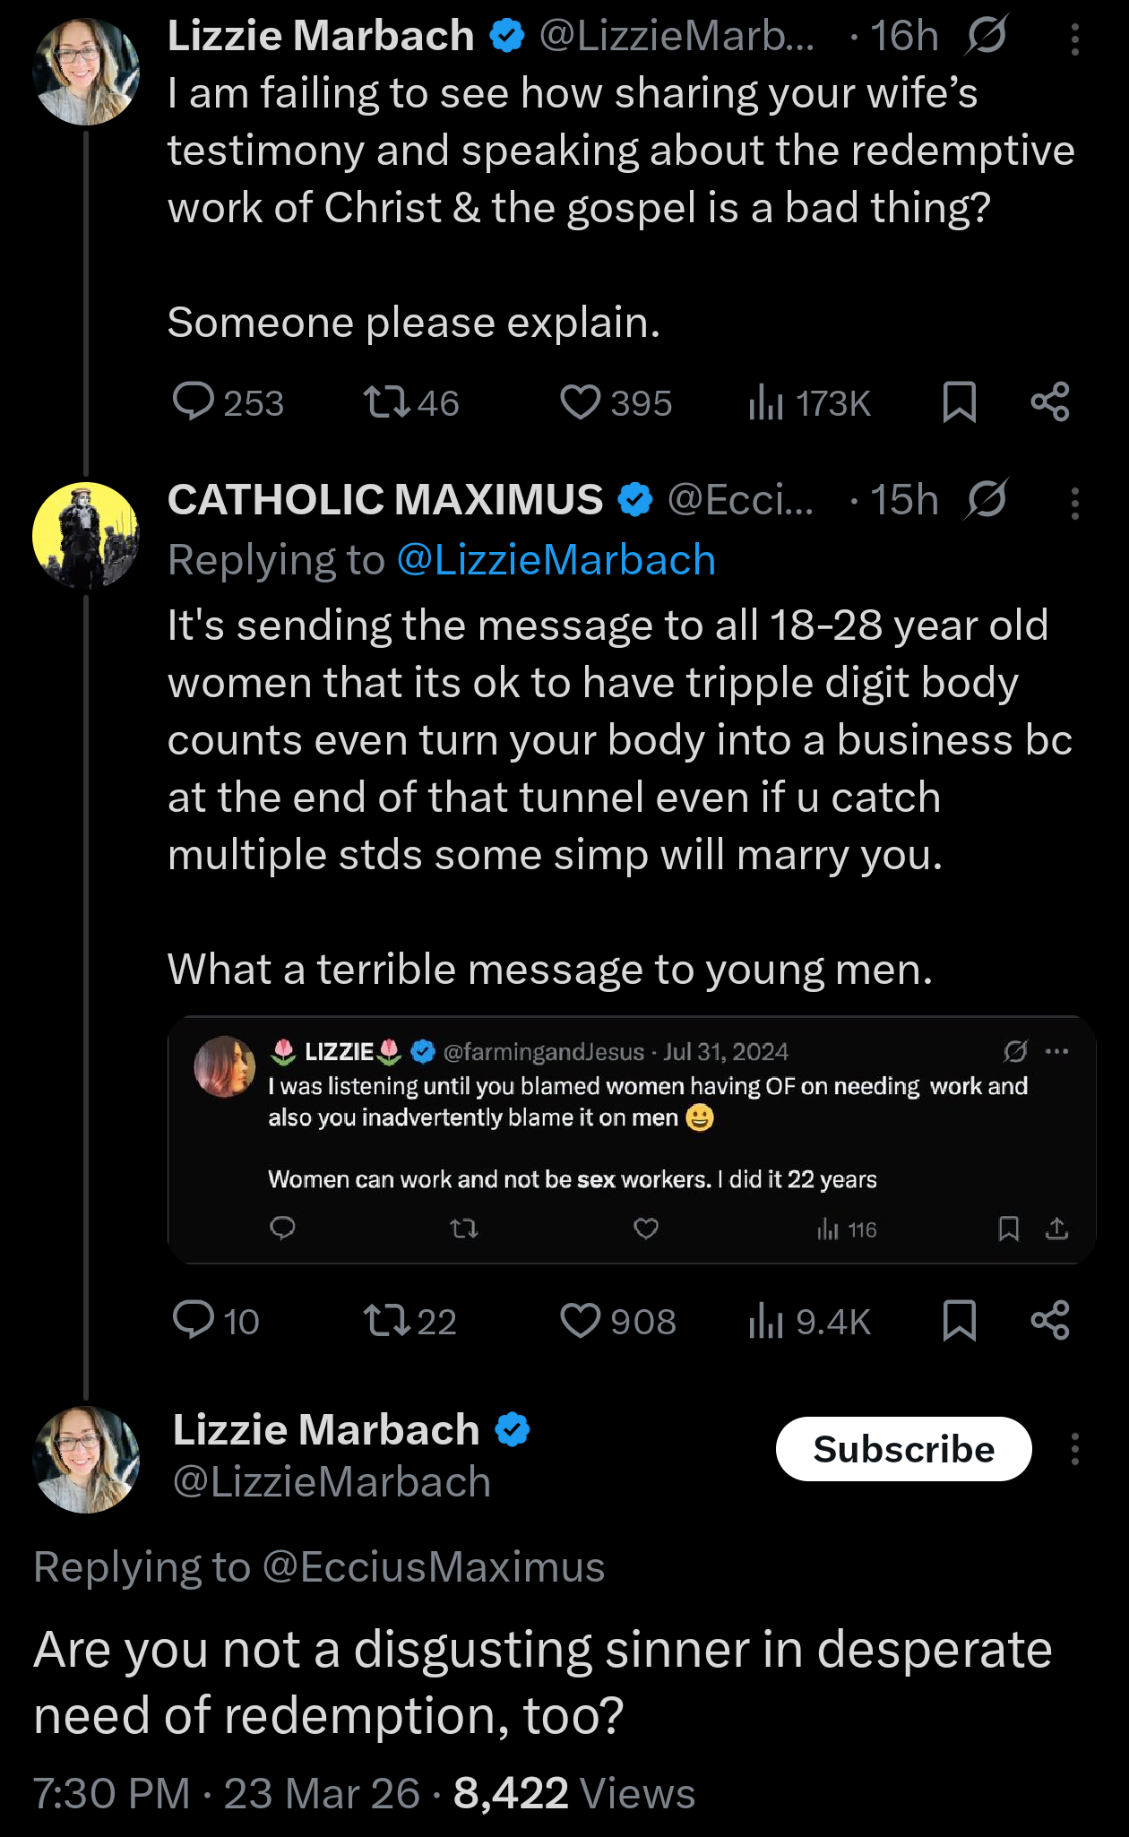Like the tweet with 395 likes
1129x1837 pixels.
[x=580, y=402]
